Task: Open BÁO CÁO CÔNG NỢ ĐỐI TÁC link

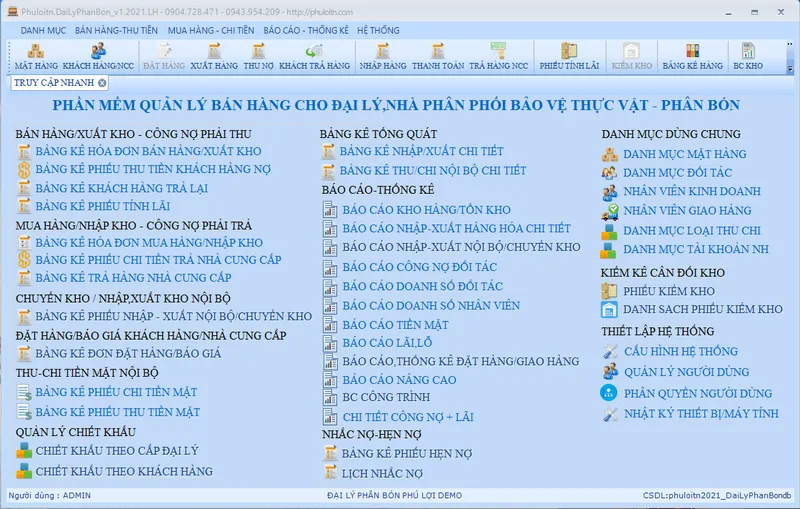Action: (x=419, y=267)
